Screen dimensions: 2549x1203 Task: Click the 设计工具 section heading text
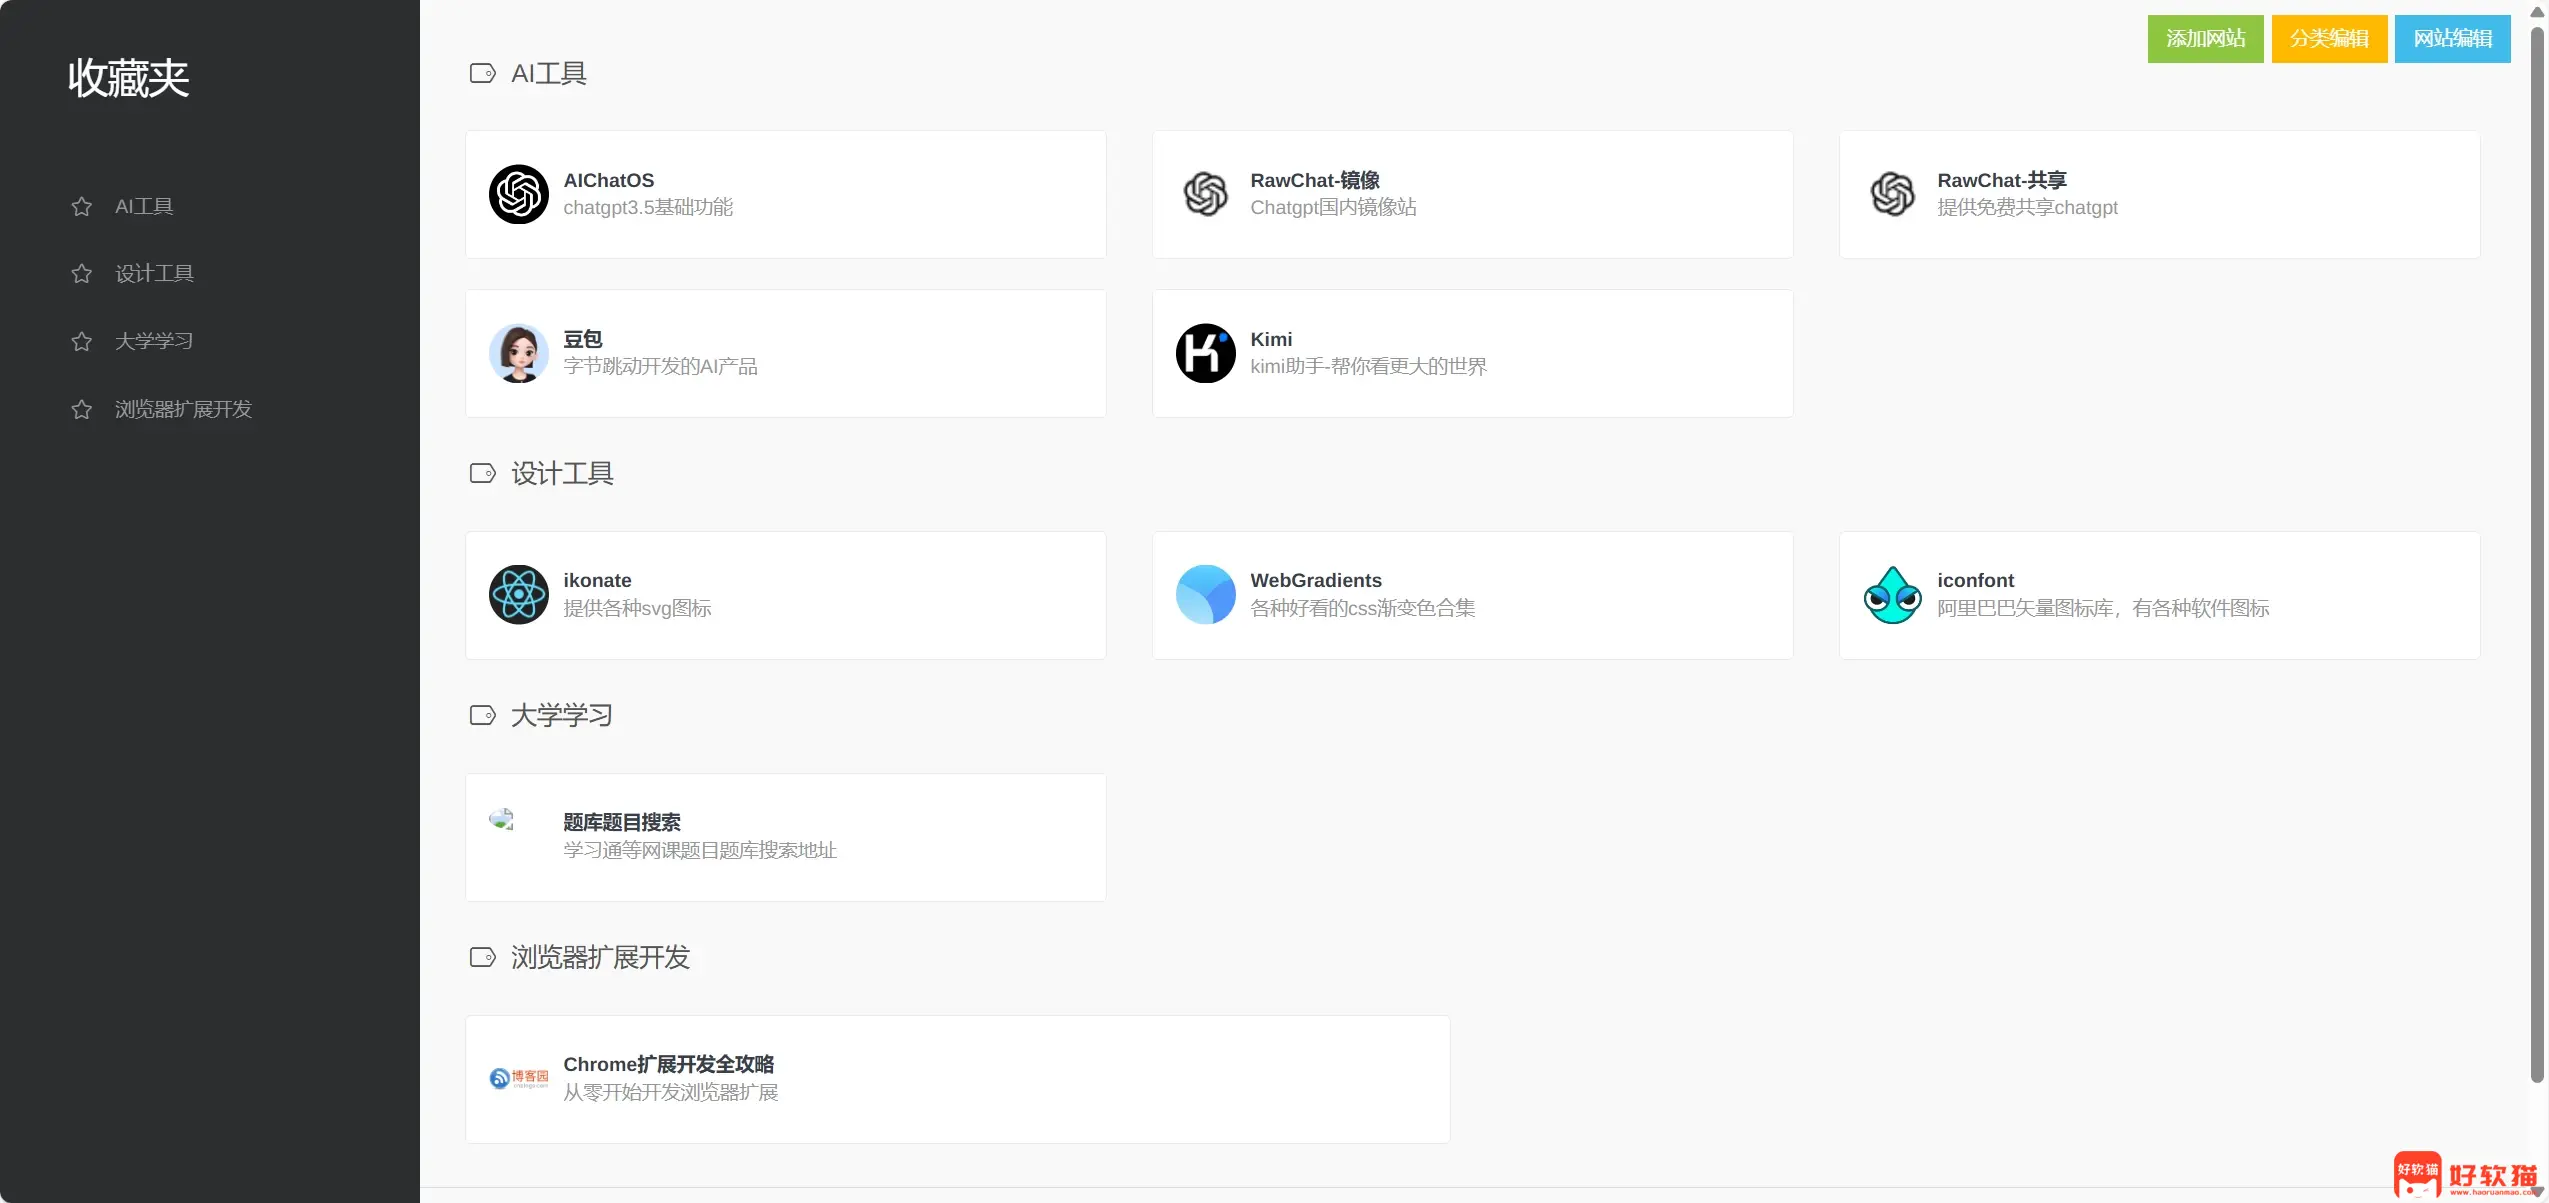(x=562, y=473)
